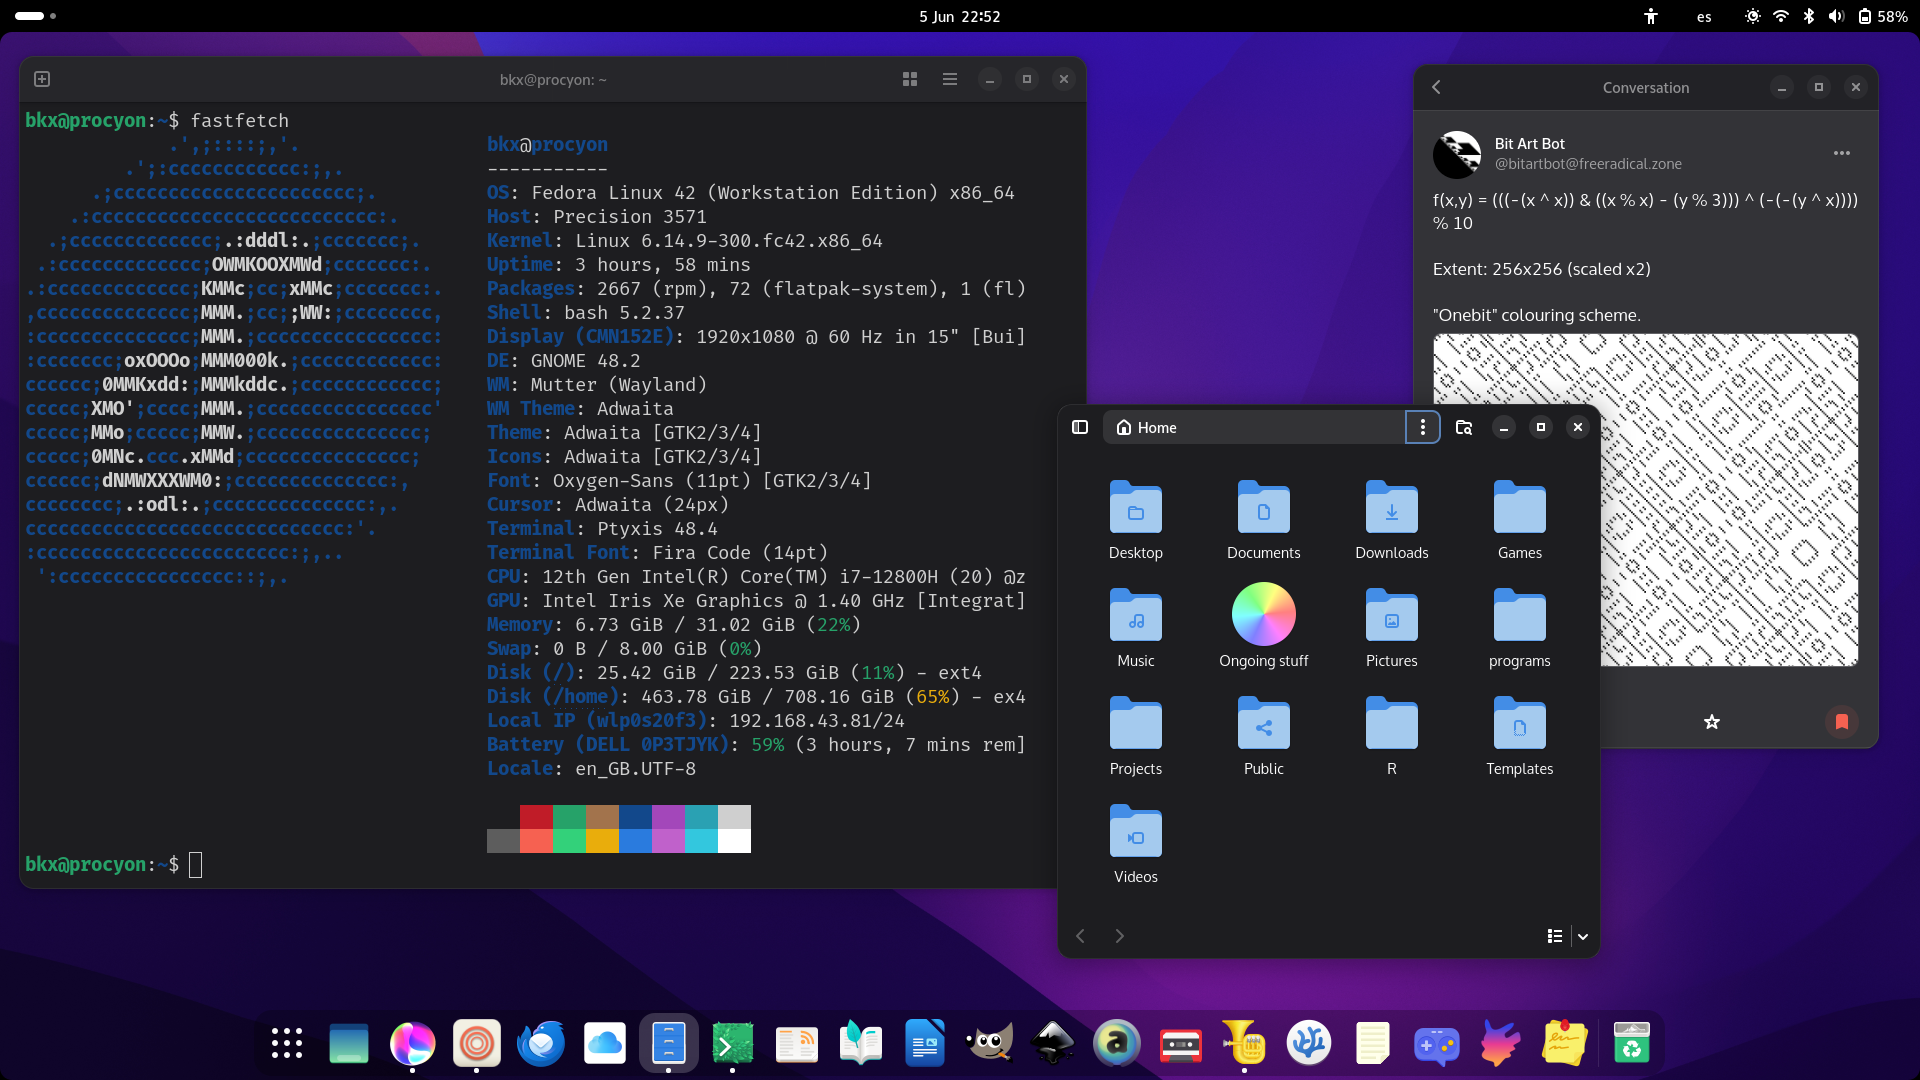Open the Public folder
Screen dimensions: 1920x1080
pyautogui.click(x=1264, y=736)
